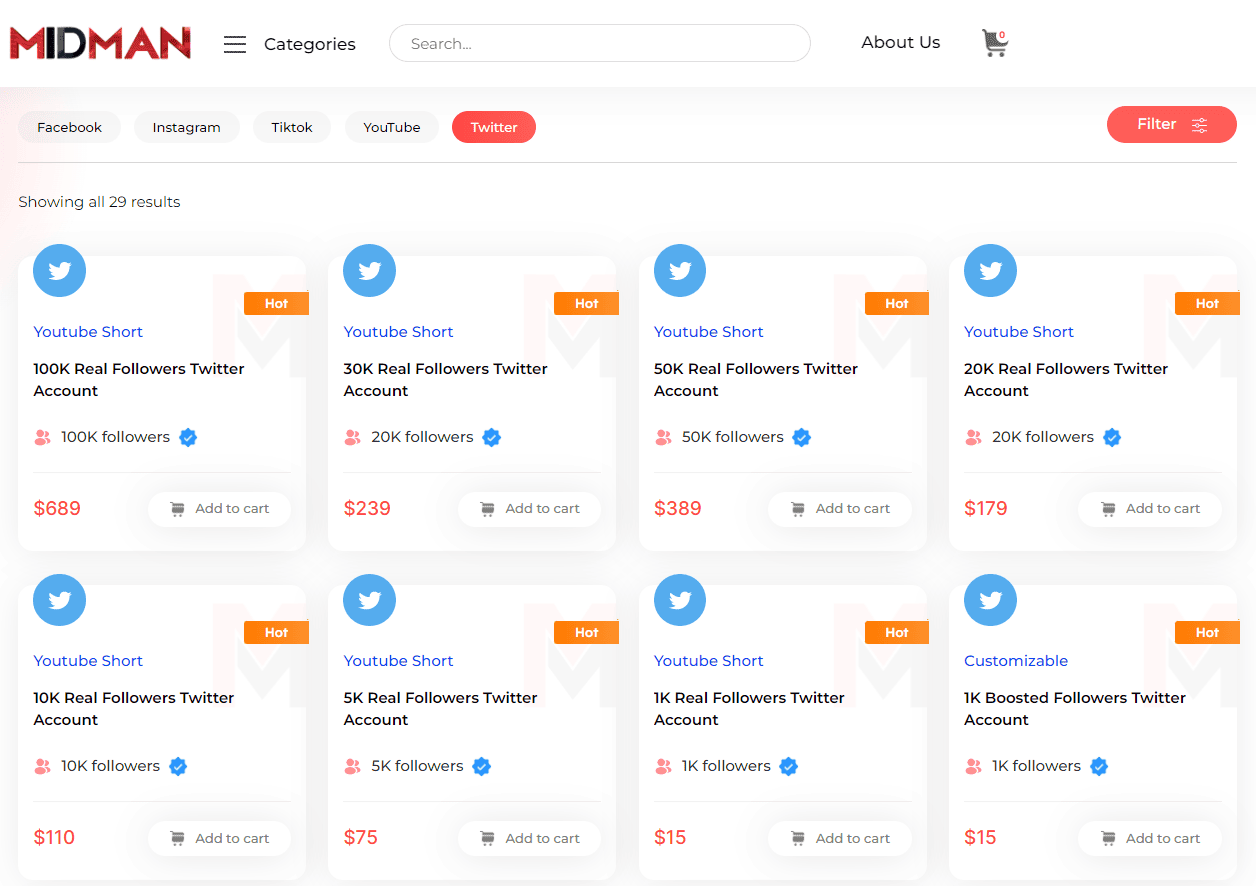Click the MIDMAN logo
The image size is (1256, 886).
100,43
